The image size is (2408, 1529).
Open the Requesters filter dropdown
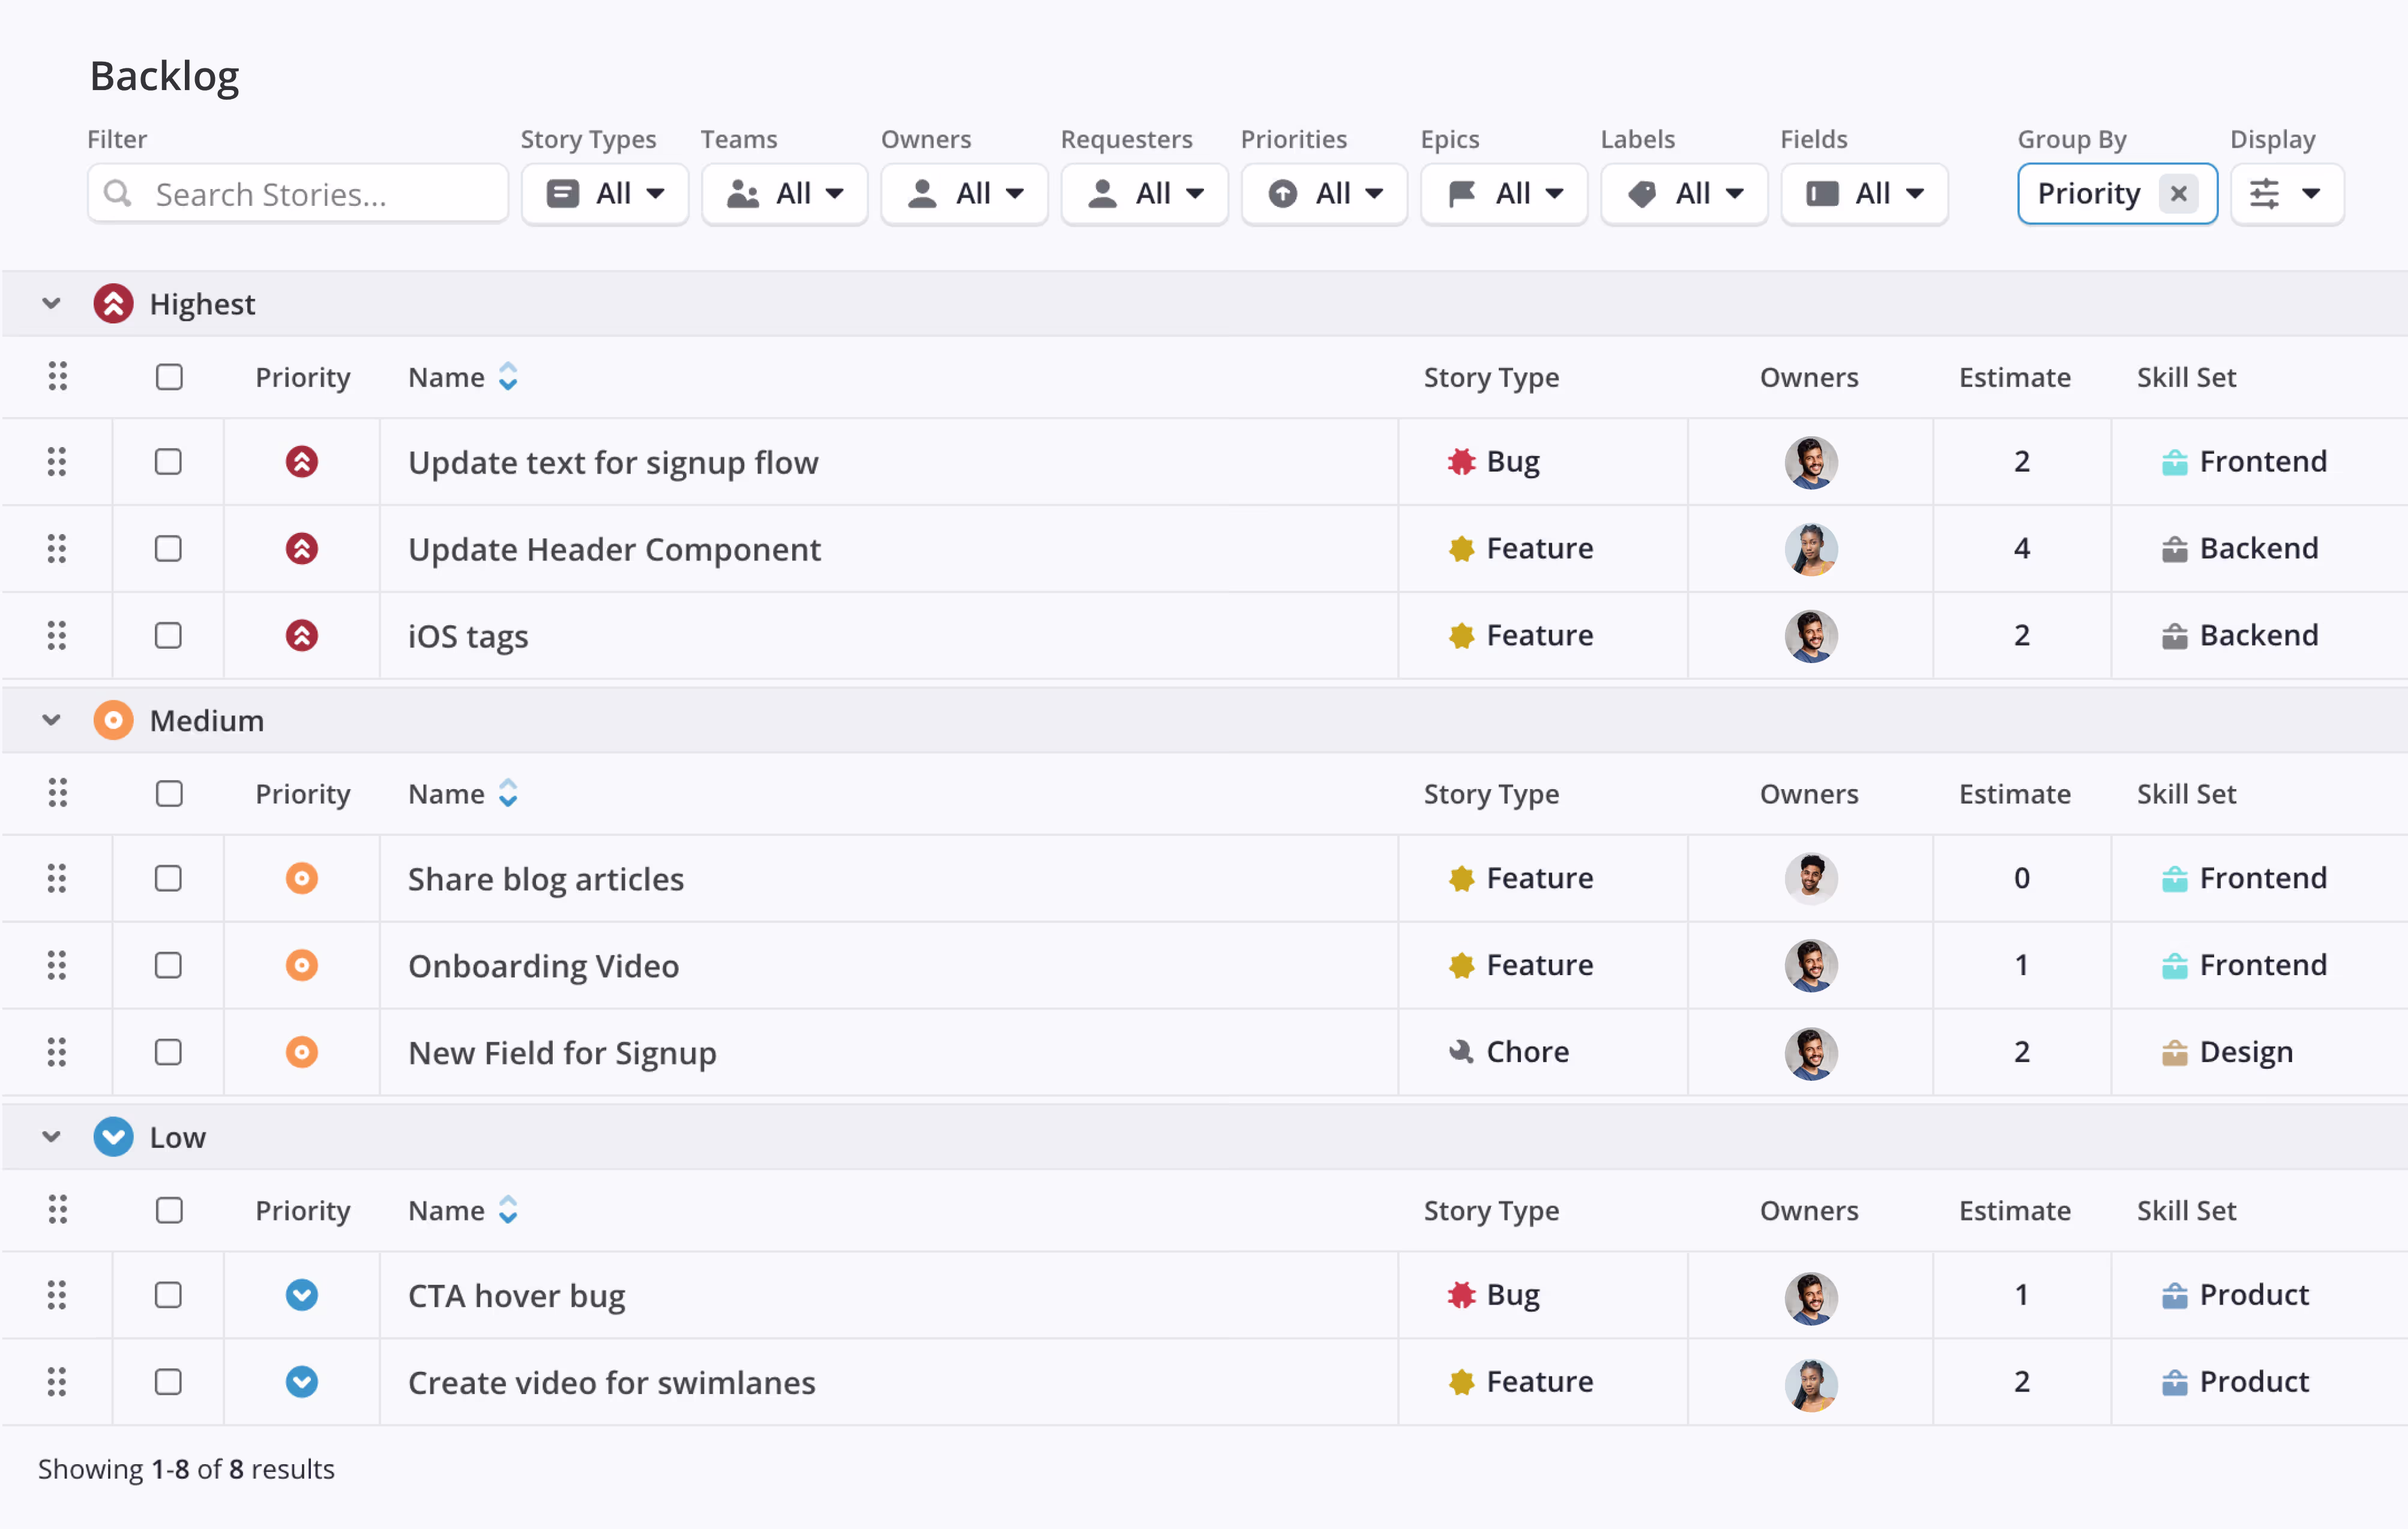(1145, 194)
